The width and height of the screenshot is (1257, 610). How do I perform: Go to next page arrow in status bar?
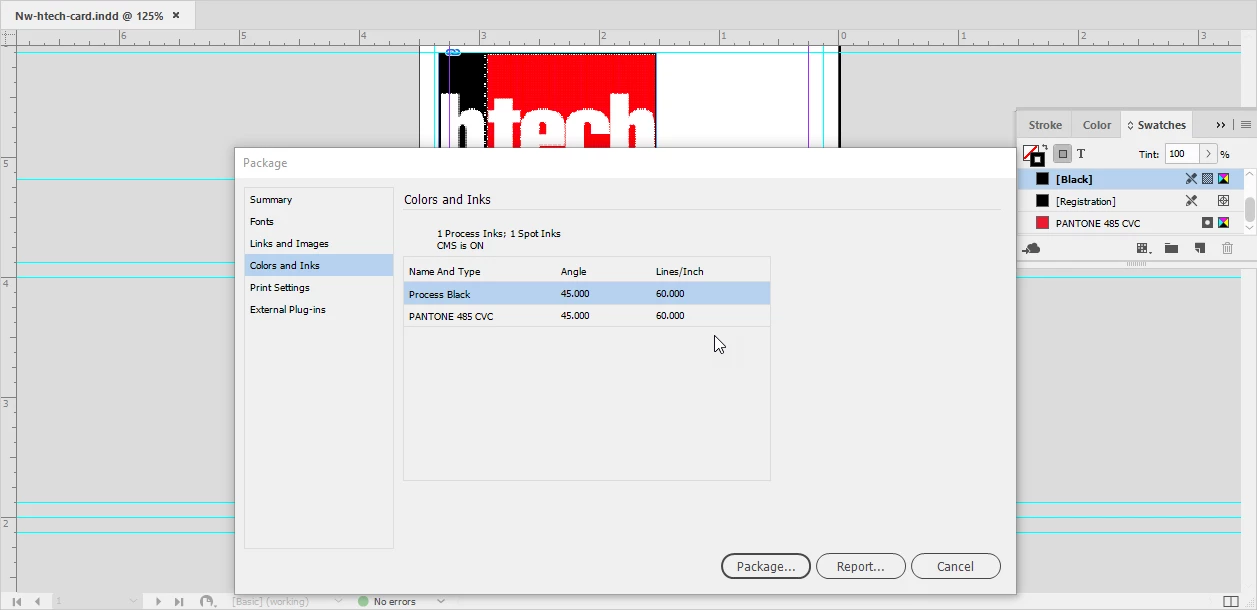158,601
